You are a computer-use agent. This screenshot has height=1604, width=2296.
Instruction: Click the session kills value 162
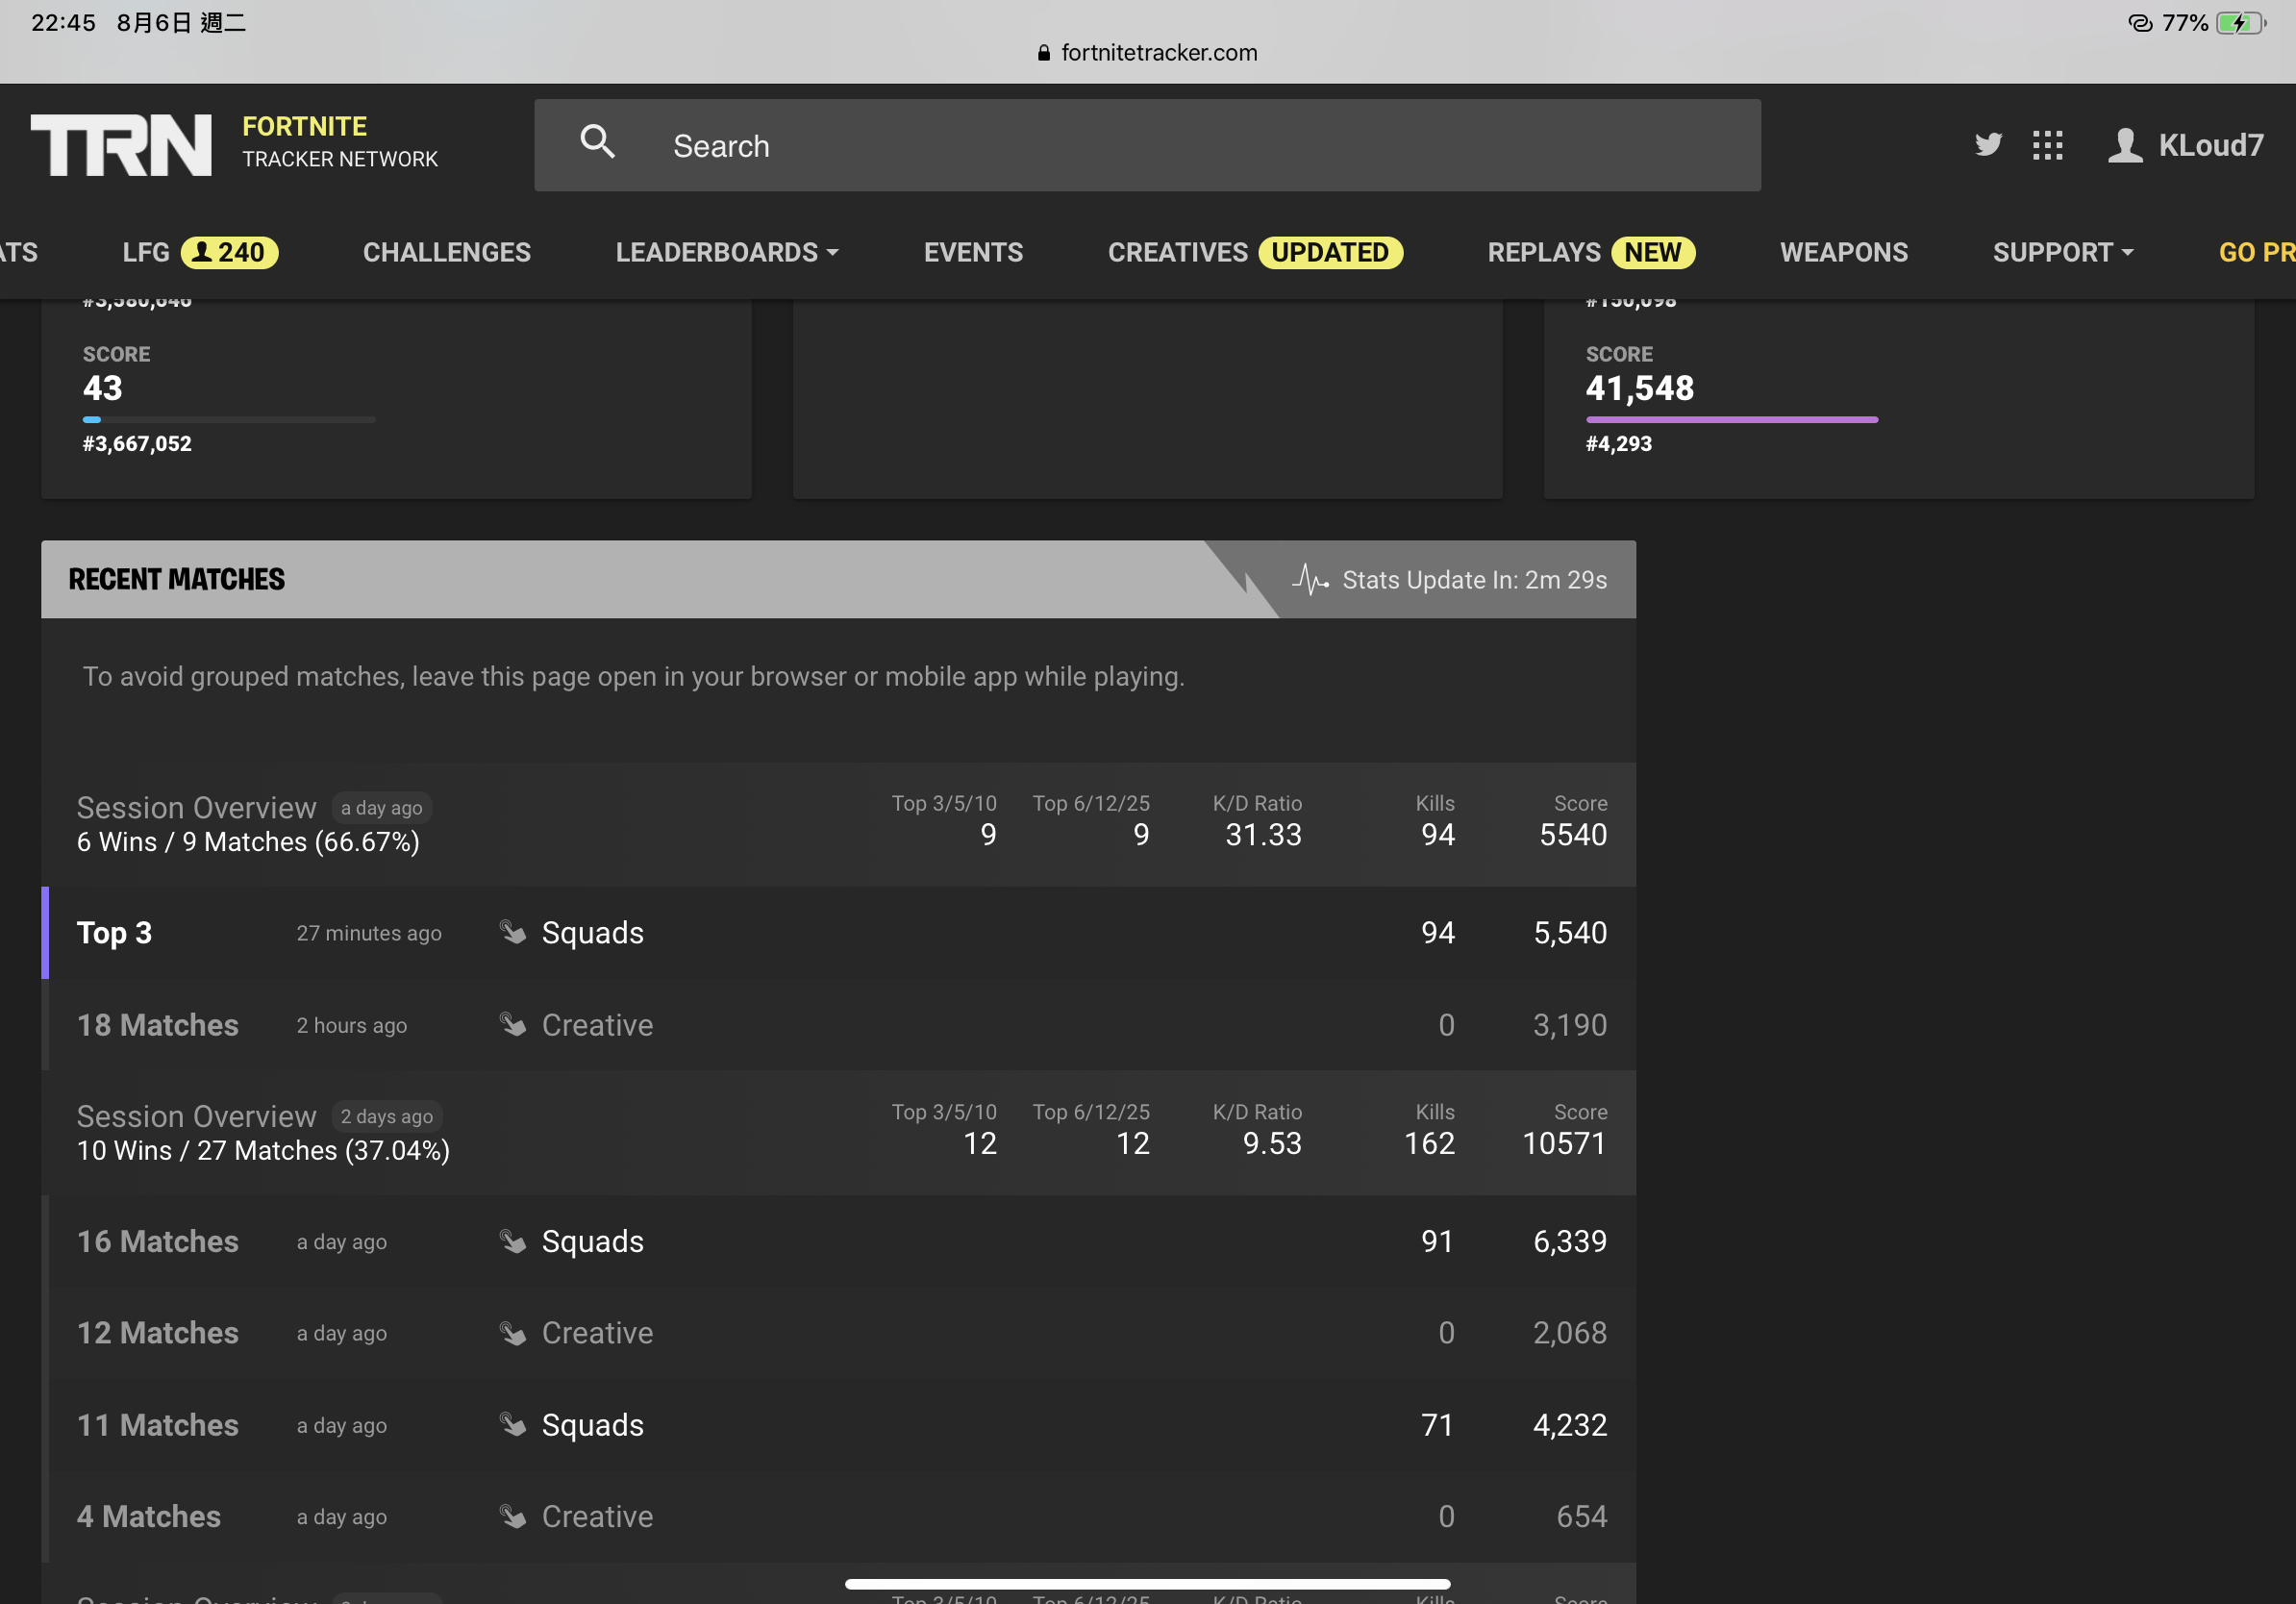(1429, 1143)
